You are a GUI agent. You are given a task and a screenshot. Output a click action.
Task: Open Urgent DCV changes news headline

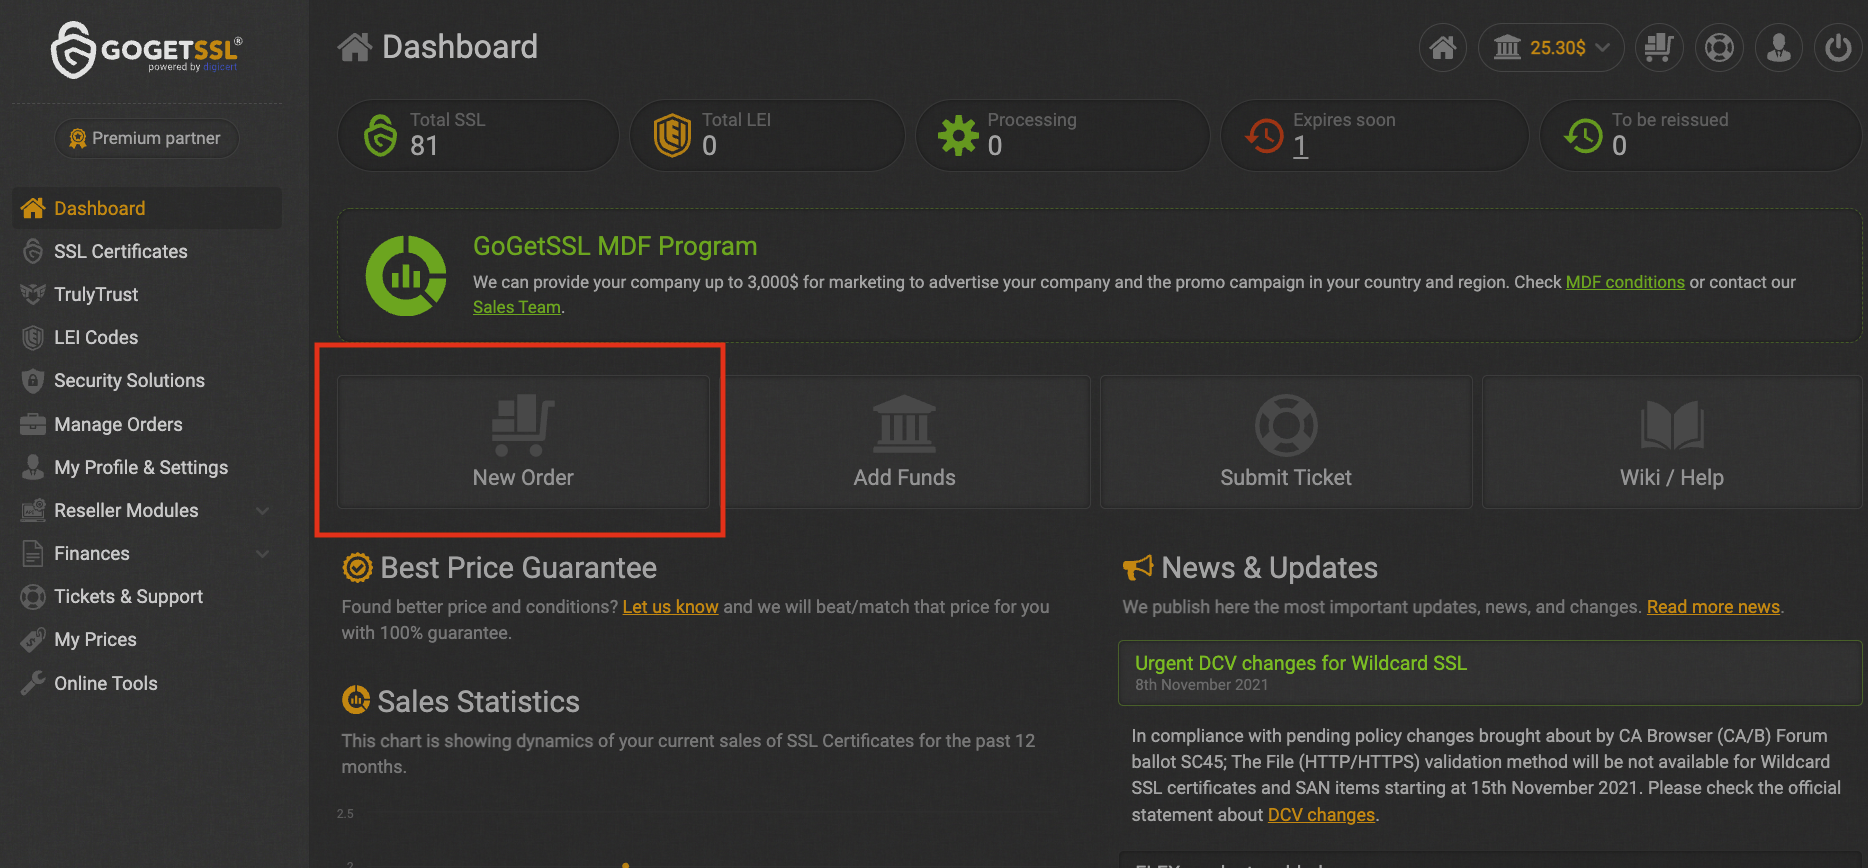1301,663
